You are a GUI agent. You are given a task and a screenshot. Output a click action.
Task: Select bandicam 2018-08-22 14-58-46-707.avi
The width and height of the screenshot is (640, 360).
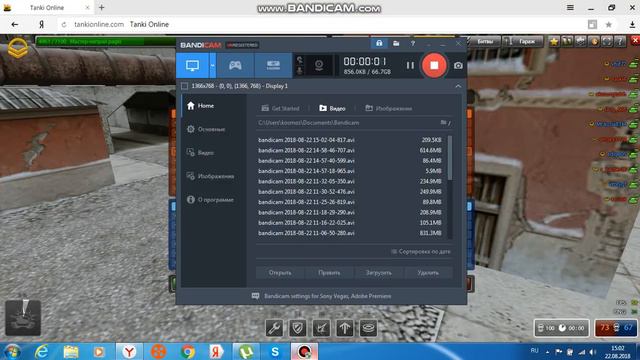coord(350,150)
